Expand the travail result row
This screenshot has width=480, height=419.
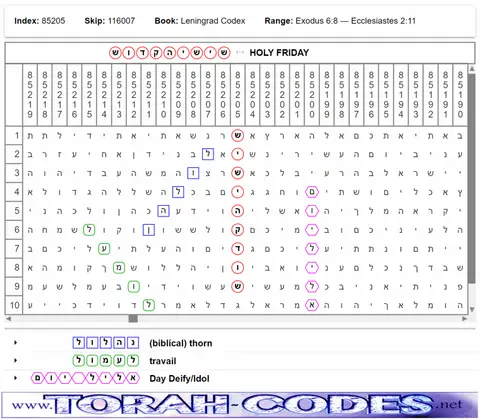(15, 360)
